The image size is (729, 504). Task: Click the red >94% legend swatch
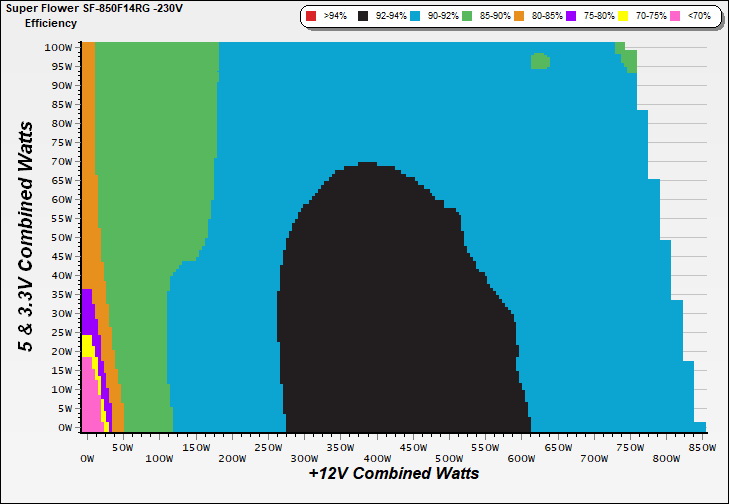312,17
